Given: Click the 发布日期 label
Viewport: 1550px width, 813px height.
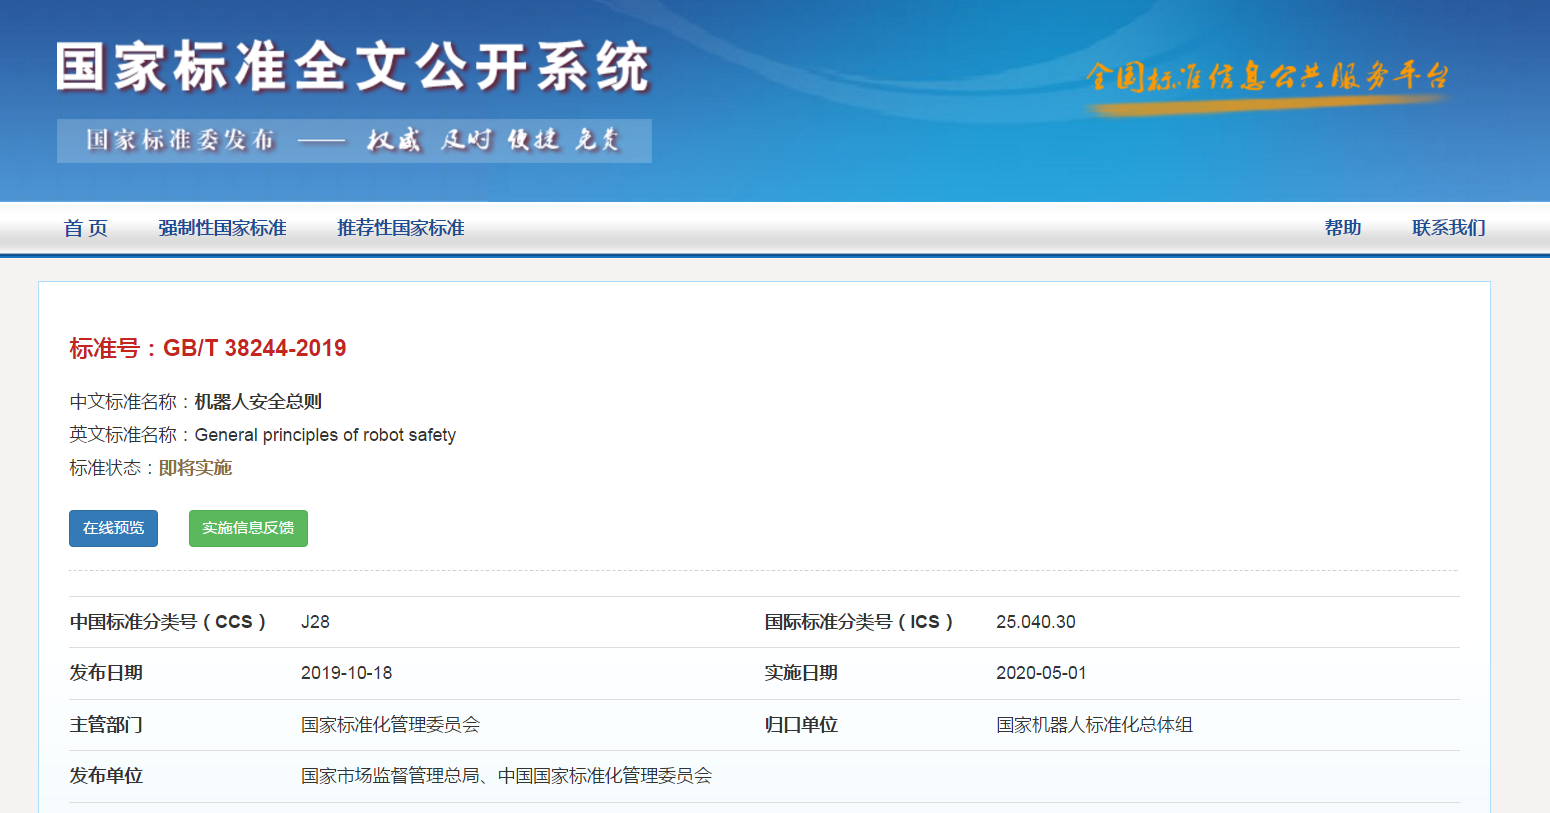Looking at the screenshot, I should (106, 673).
